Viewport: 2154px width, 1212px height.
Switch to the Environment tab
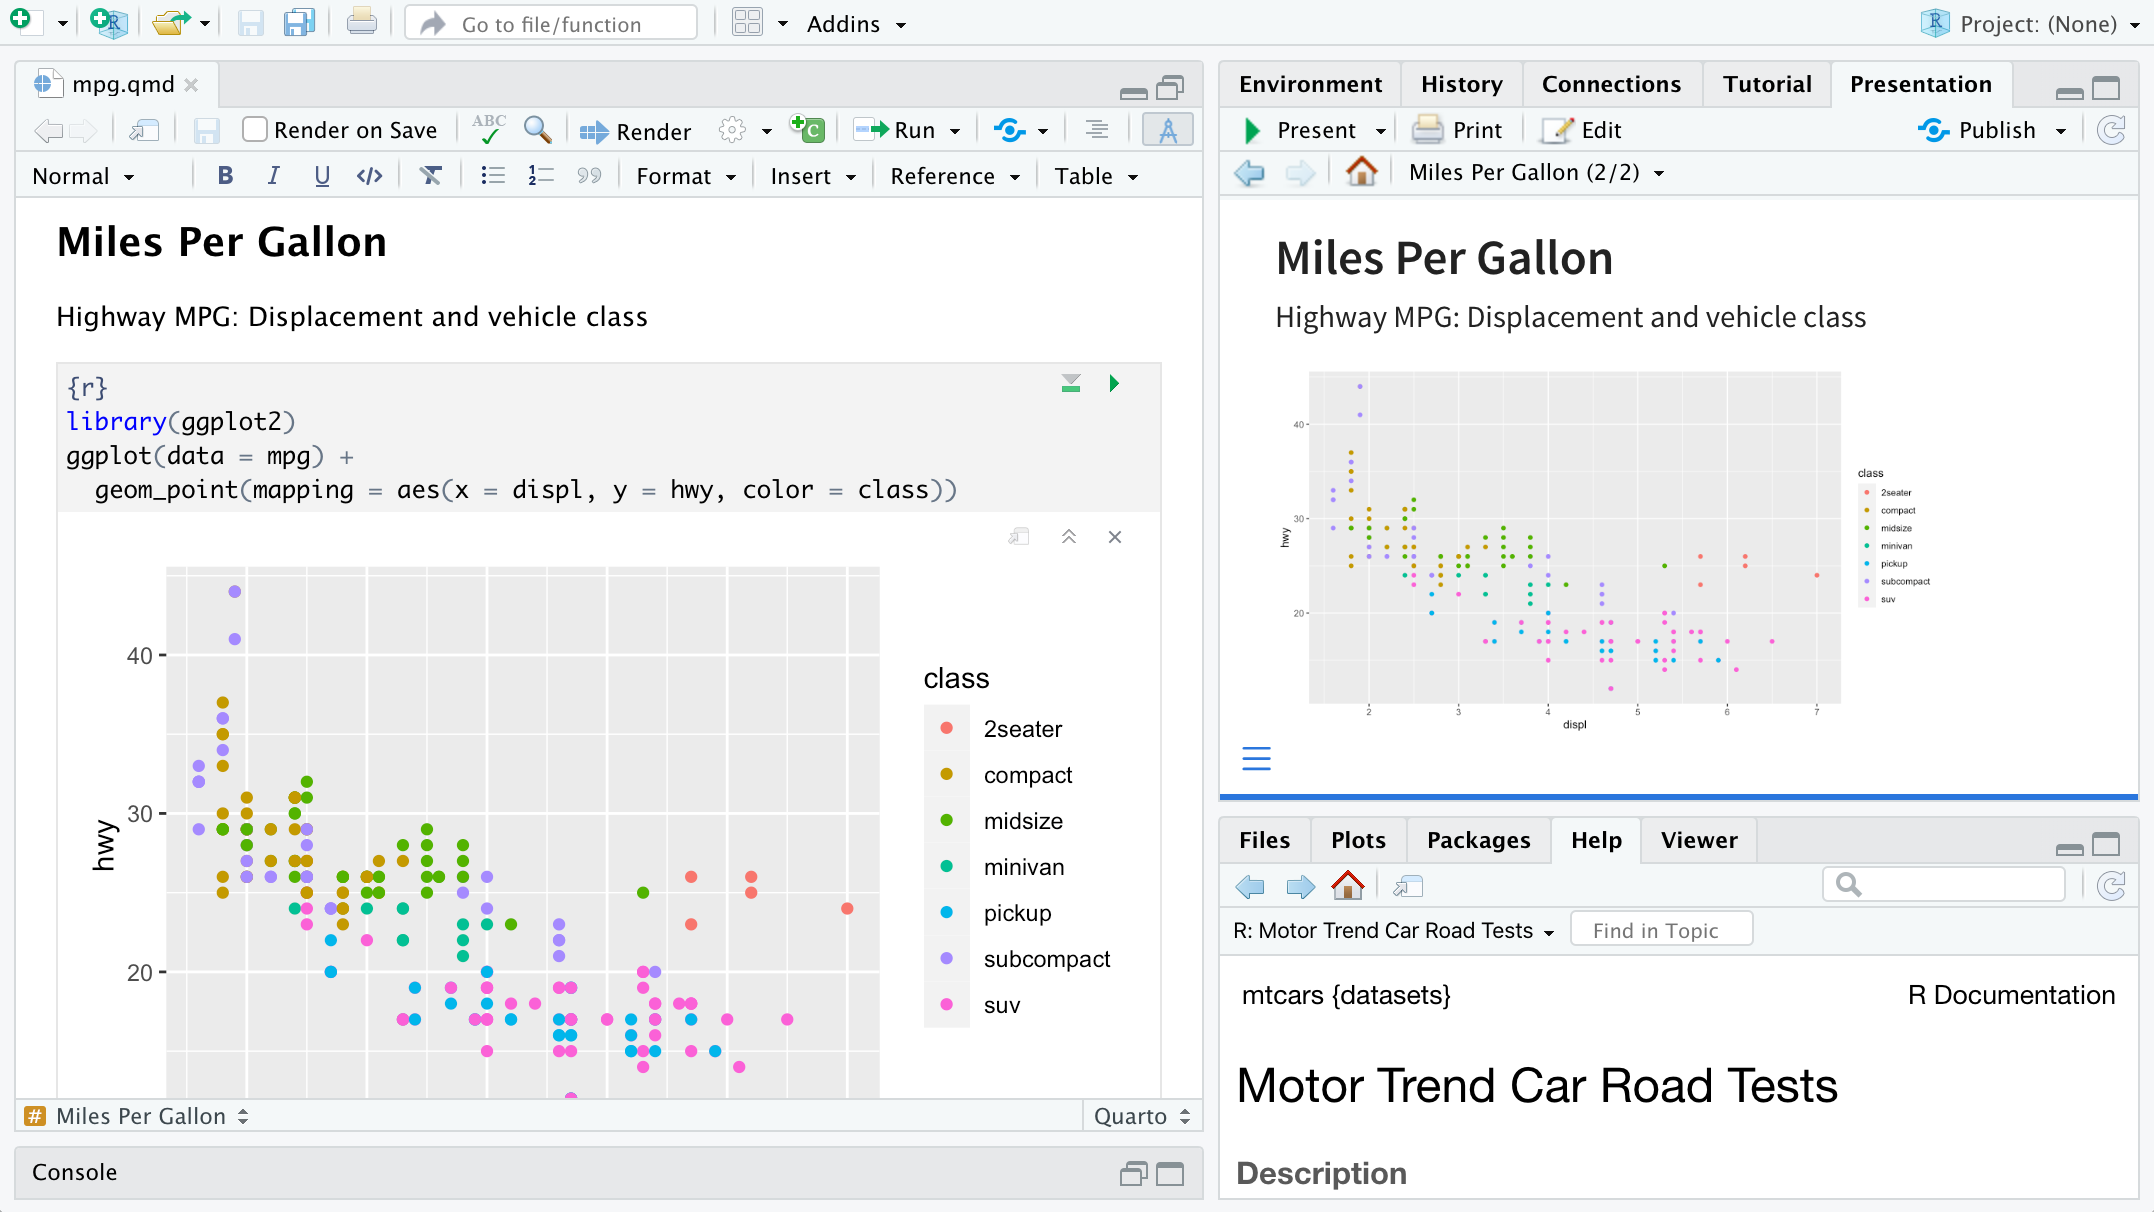click(1310, 84)
